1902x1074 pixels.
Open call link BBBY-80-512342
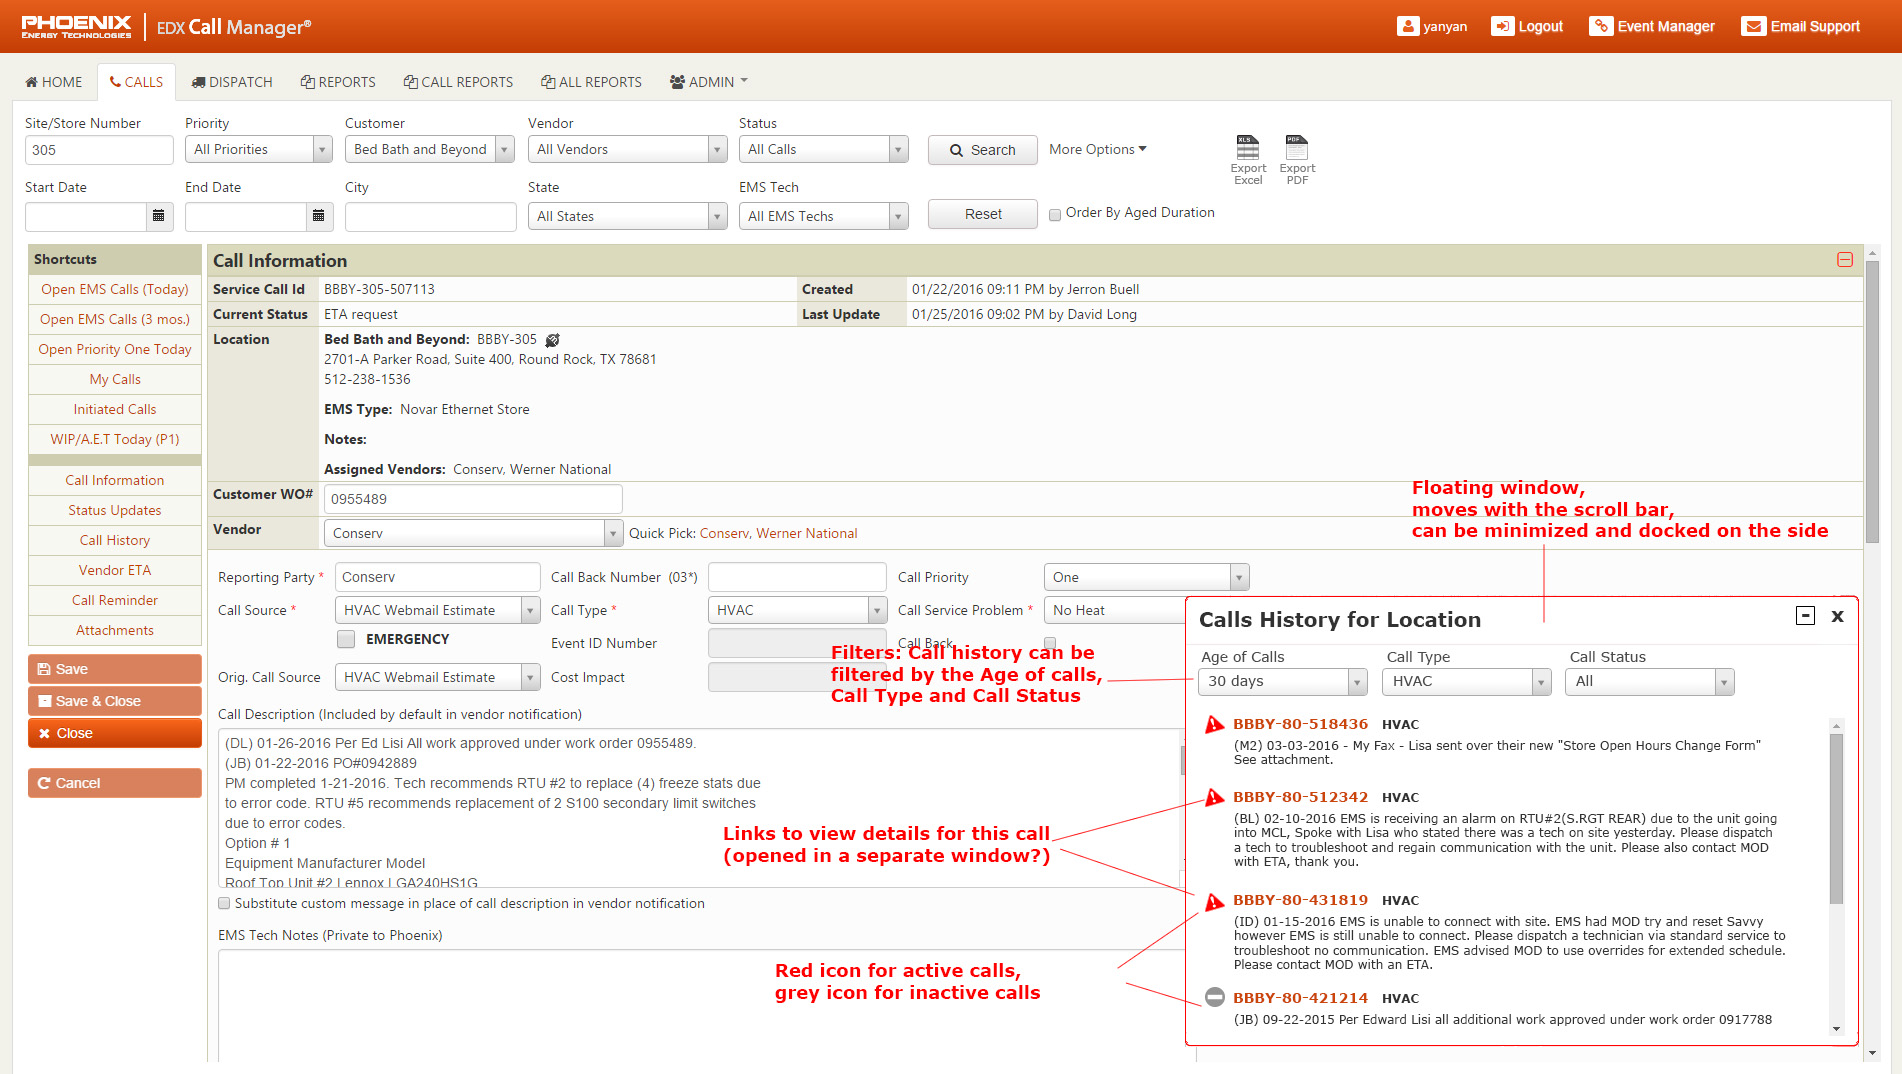[x=1300, y=797]
